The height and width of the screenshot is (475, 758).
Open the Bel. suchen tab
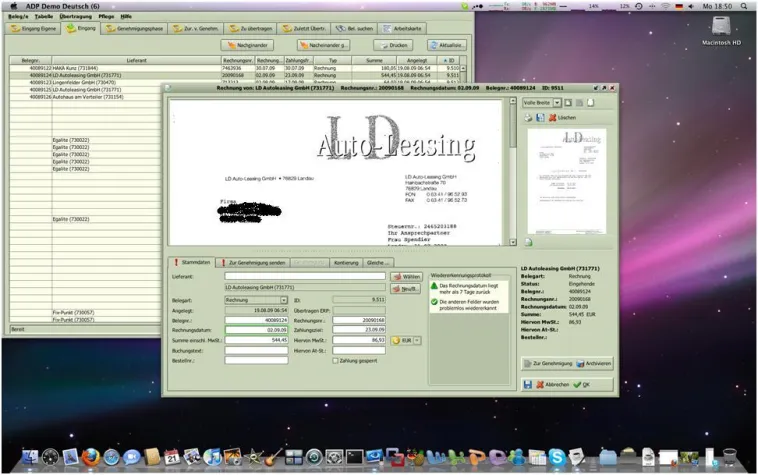354,29
